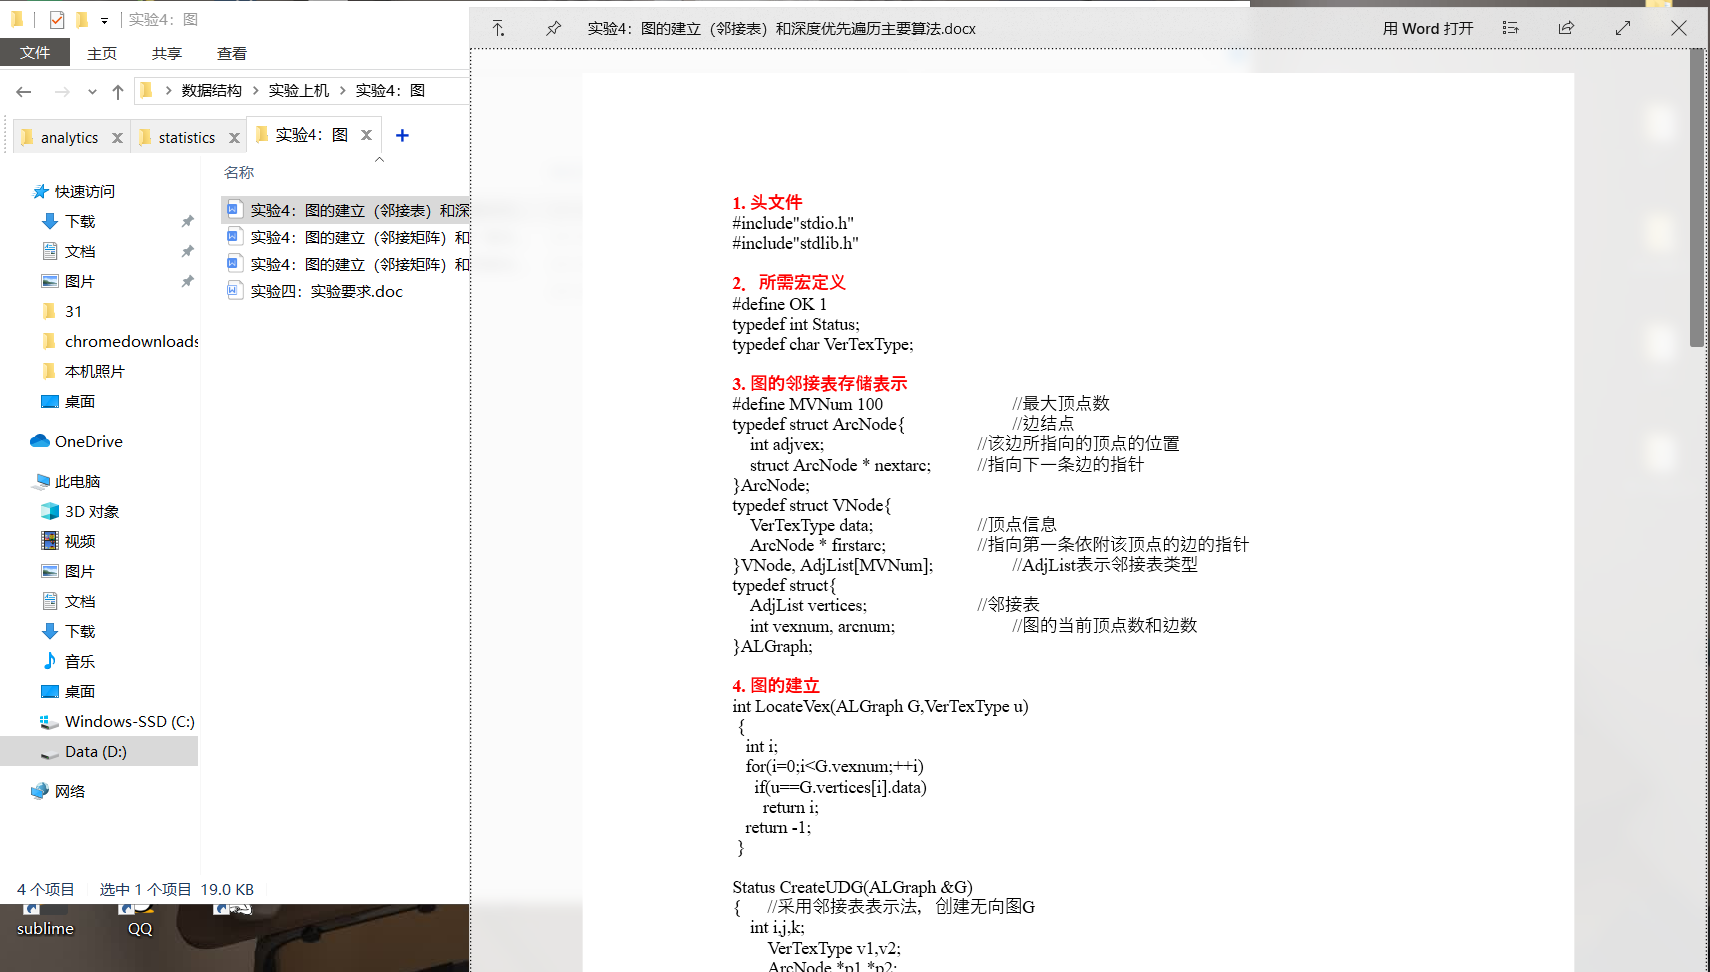Open the Customize Quick Access Toolbar dropdown

[104, 20]
